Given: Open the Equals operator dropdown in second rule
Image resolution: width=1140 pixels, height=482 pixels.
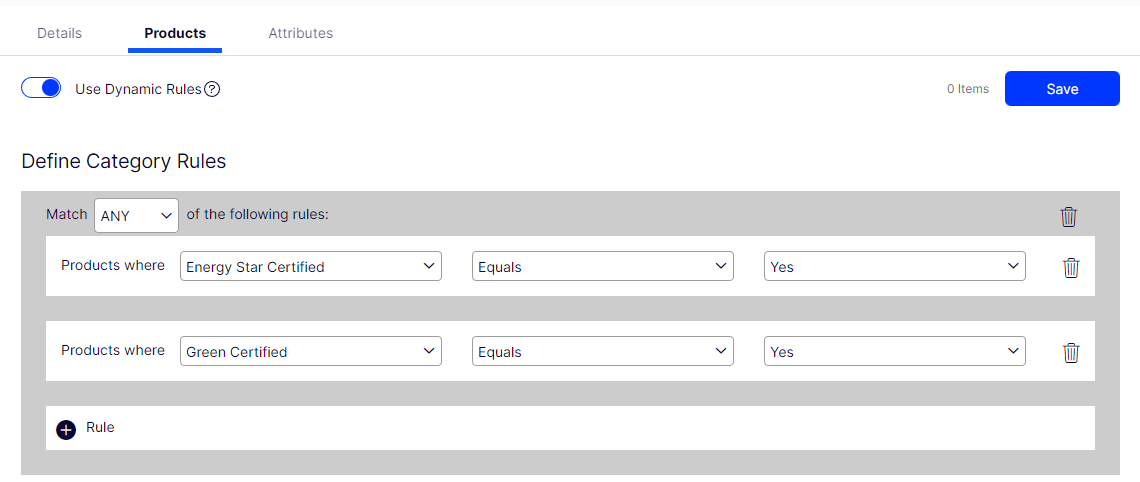Looking at the screenshot, I should (x=602, y=352).
